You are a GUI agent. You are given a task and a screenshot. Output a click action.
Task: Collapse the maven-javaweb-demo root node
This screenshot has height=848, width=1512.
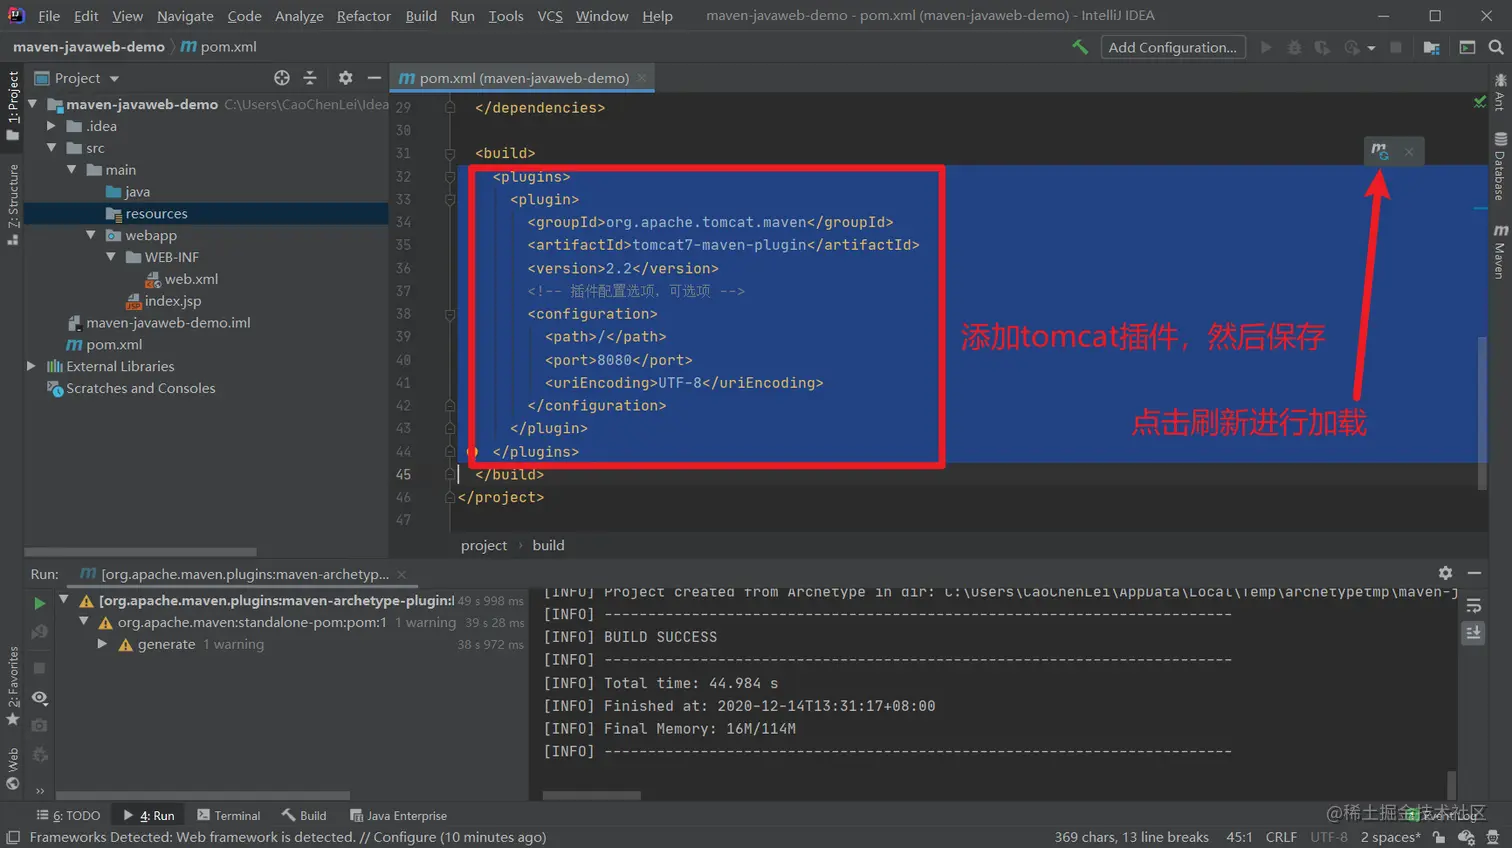33,104
